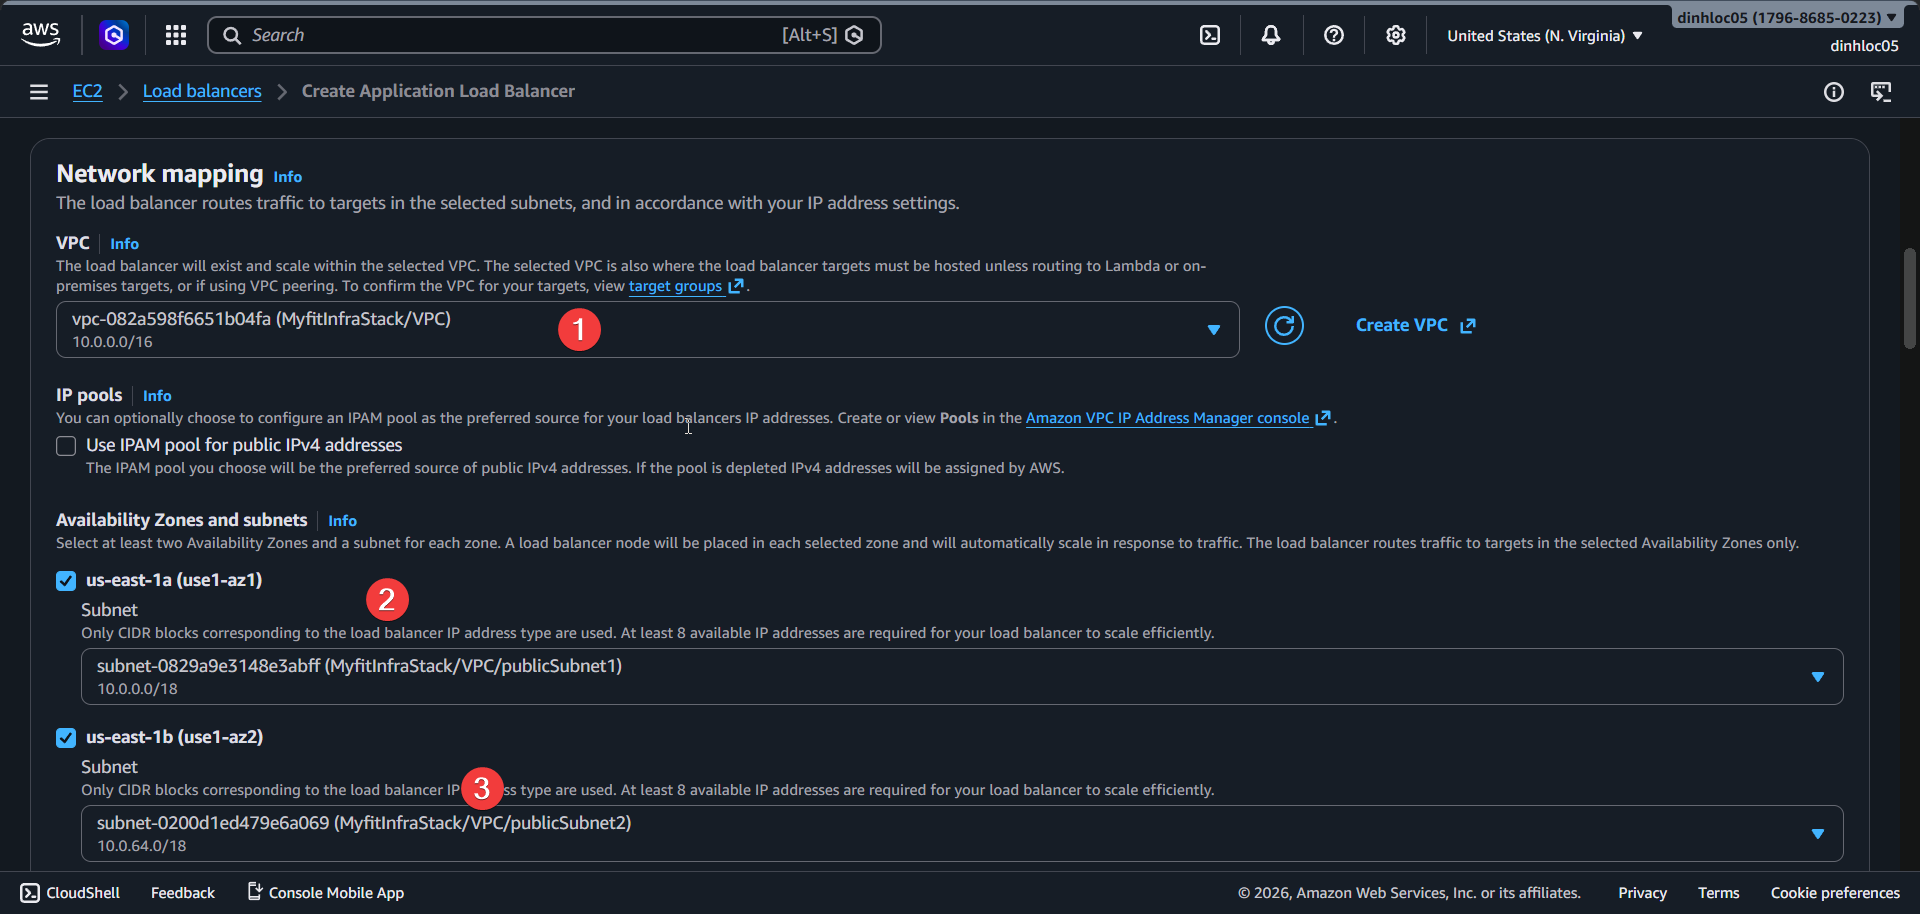Select Console Mobile App in the footer
1920x914 pixels.
[x=335, y=892]
